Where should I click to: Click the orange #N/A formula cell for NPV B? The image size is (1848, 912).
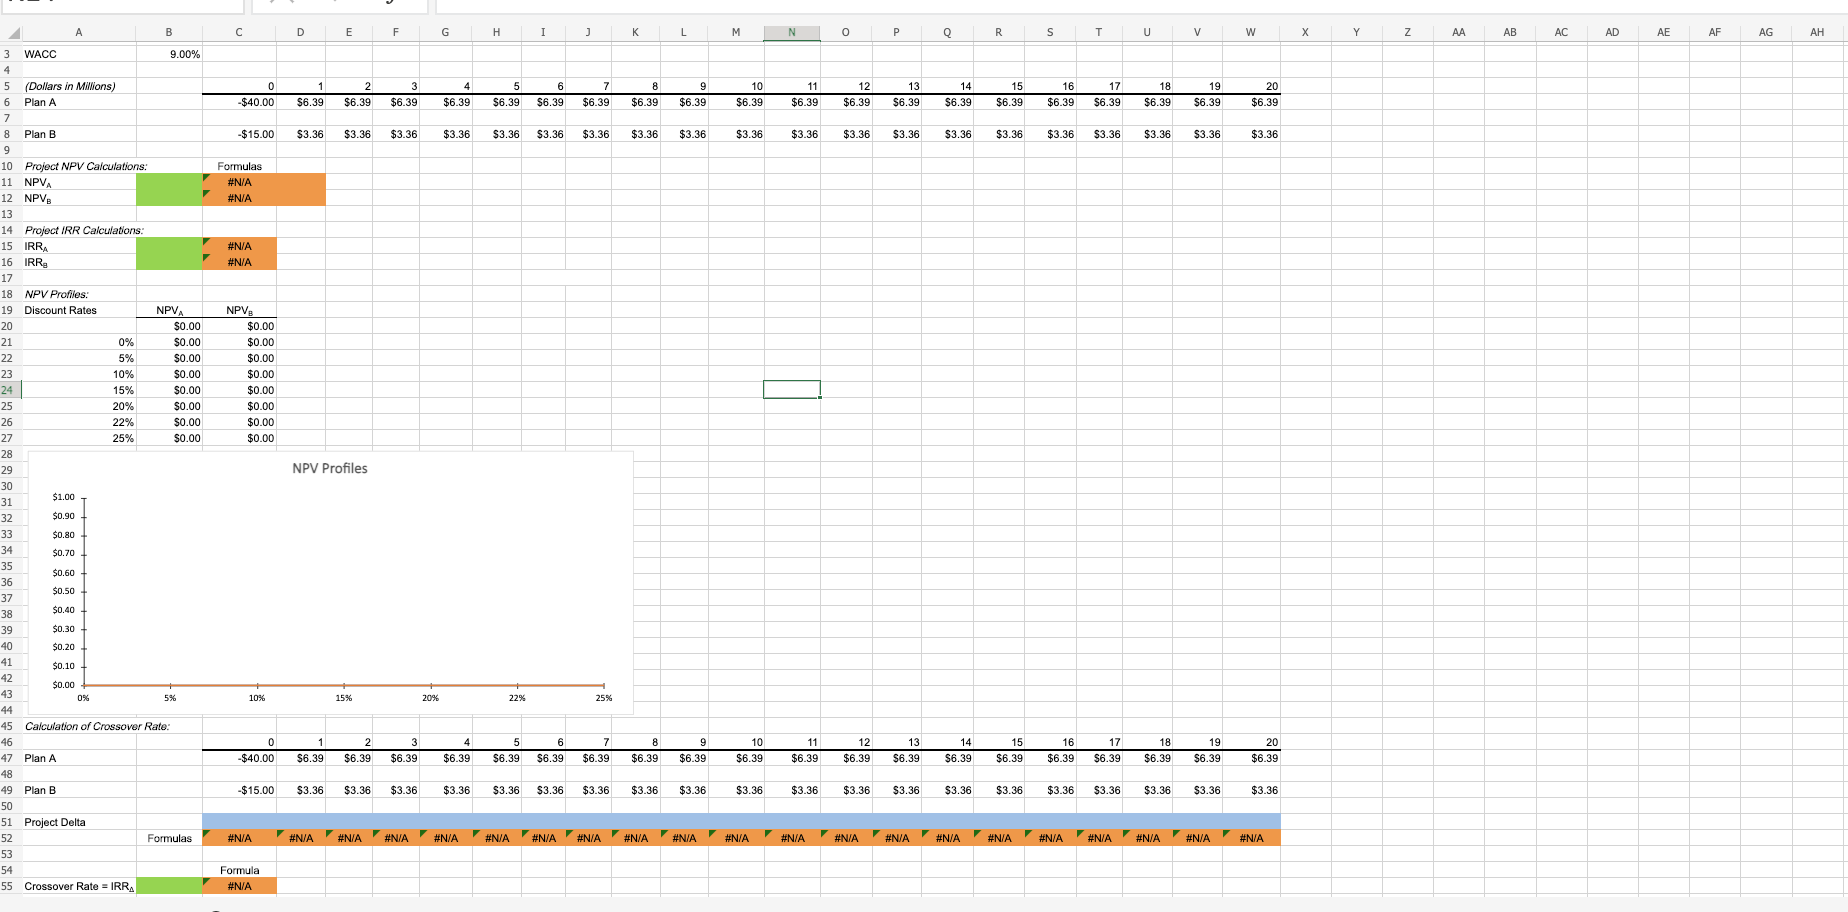coord(239,198)
